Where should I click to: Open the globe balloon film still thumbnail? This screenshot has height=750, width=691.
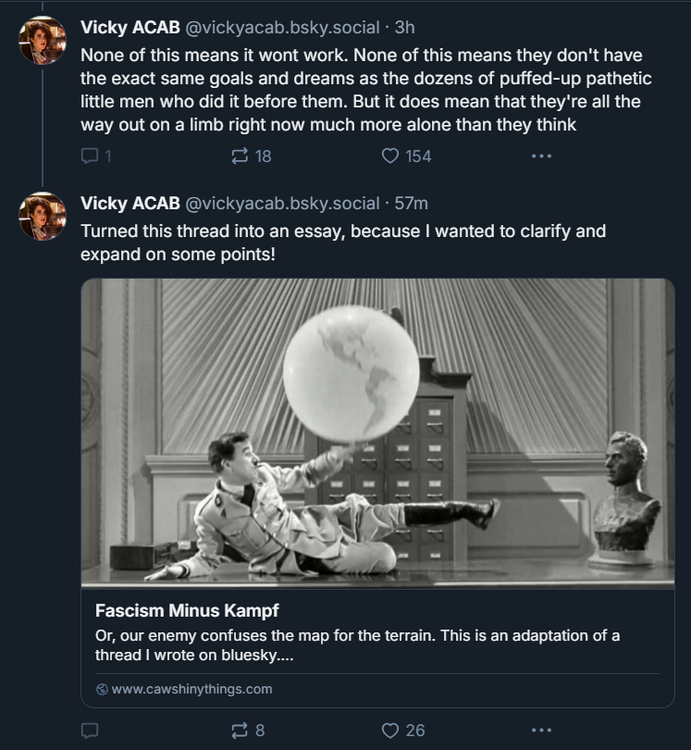tap(377, 433)
